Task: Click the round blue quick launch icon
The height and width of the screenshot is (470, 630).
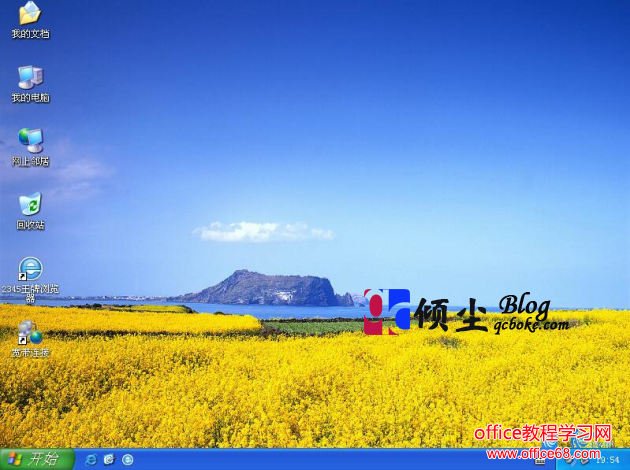Action: (x=128, y=459)
